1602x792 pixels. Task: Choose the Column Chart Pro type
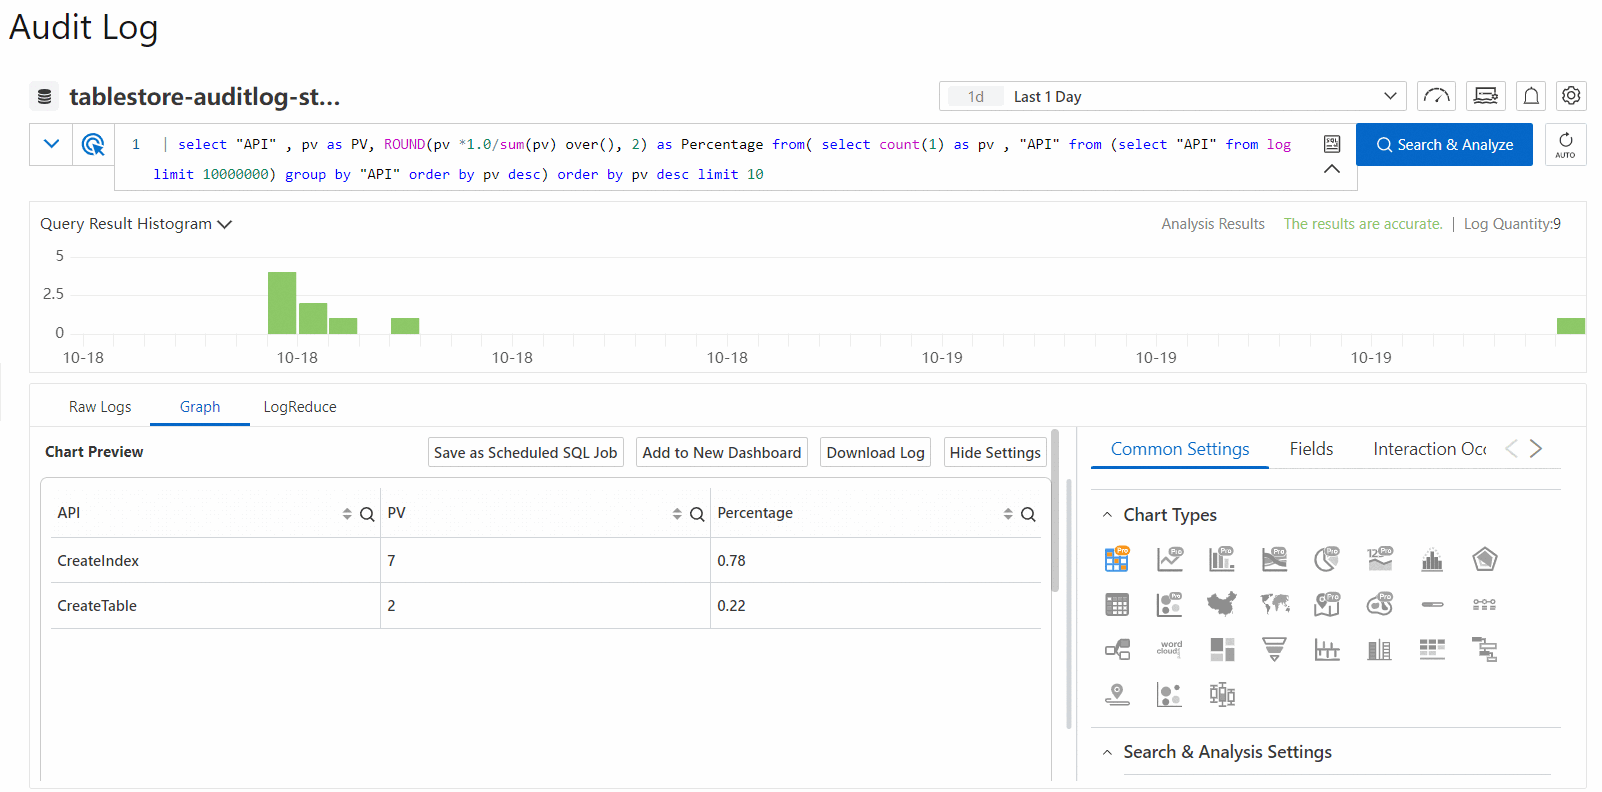(1222, 559)
